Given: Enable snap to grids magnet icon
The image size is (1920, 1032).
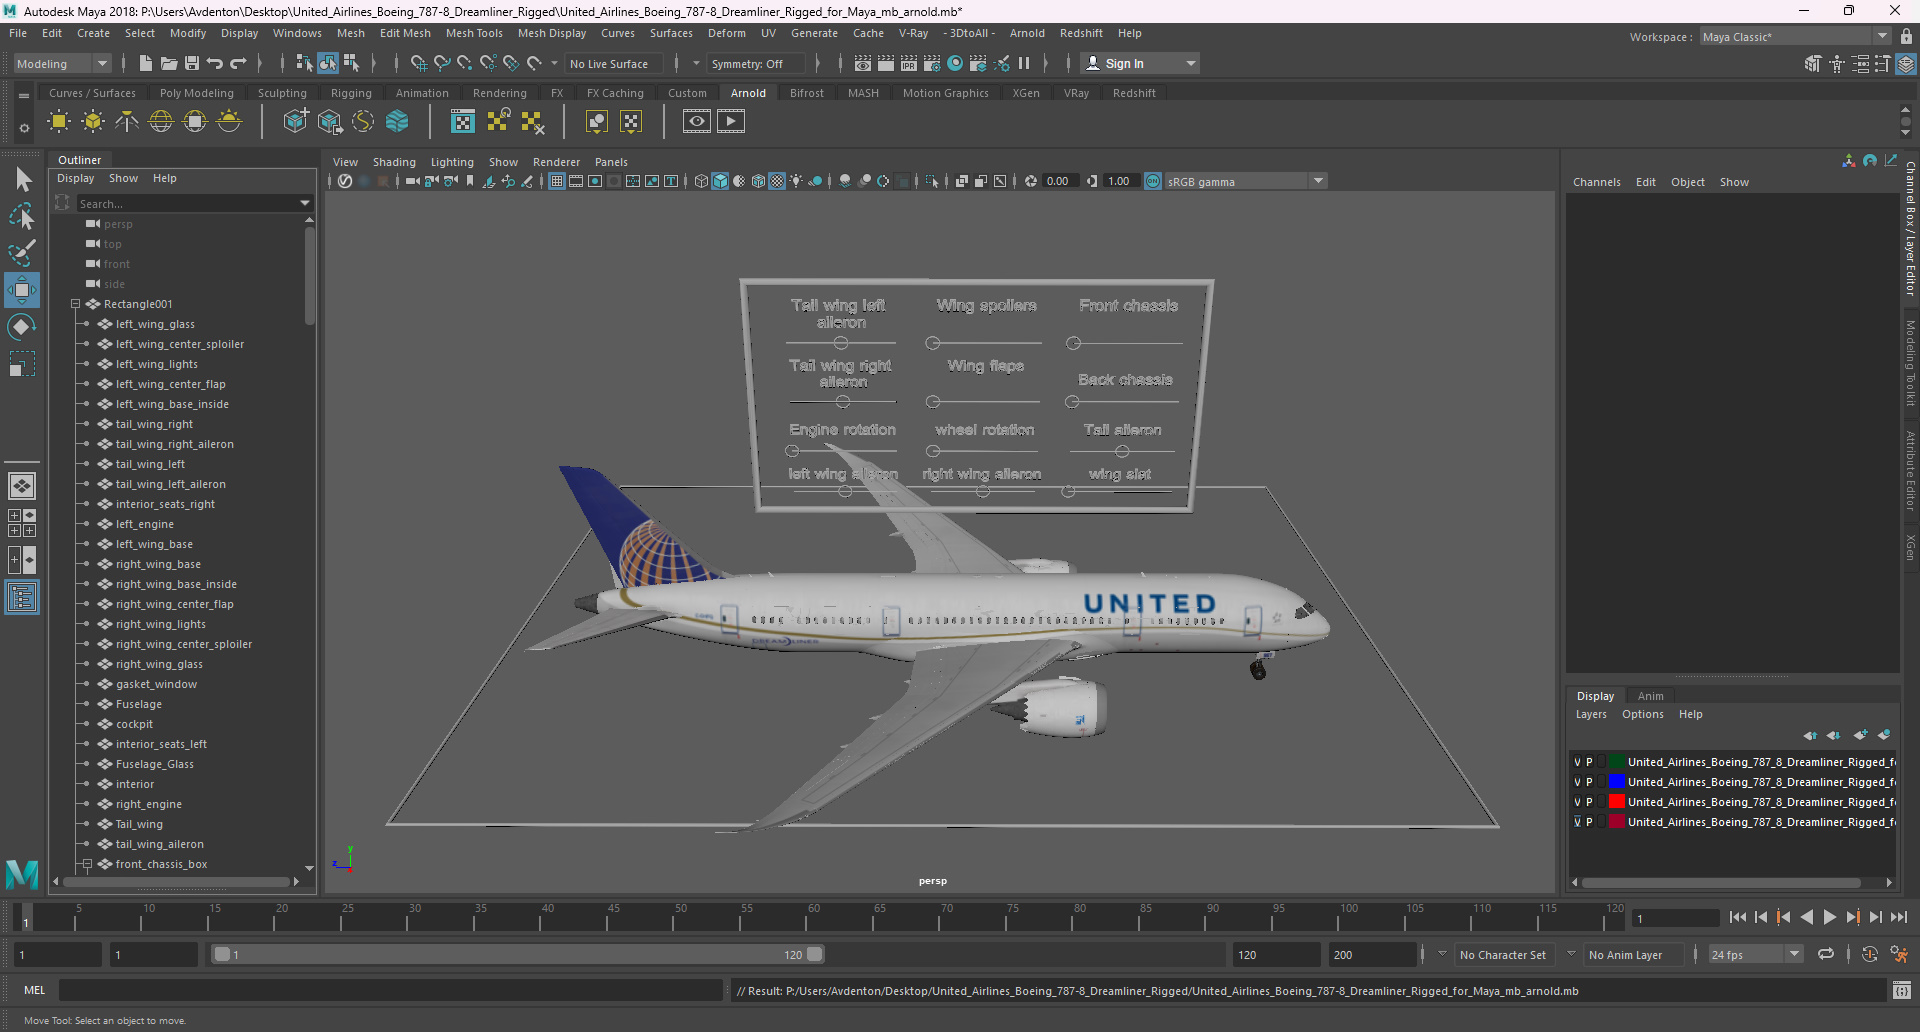Looking at the screenshot, I should point(419,63).
